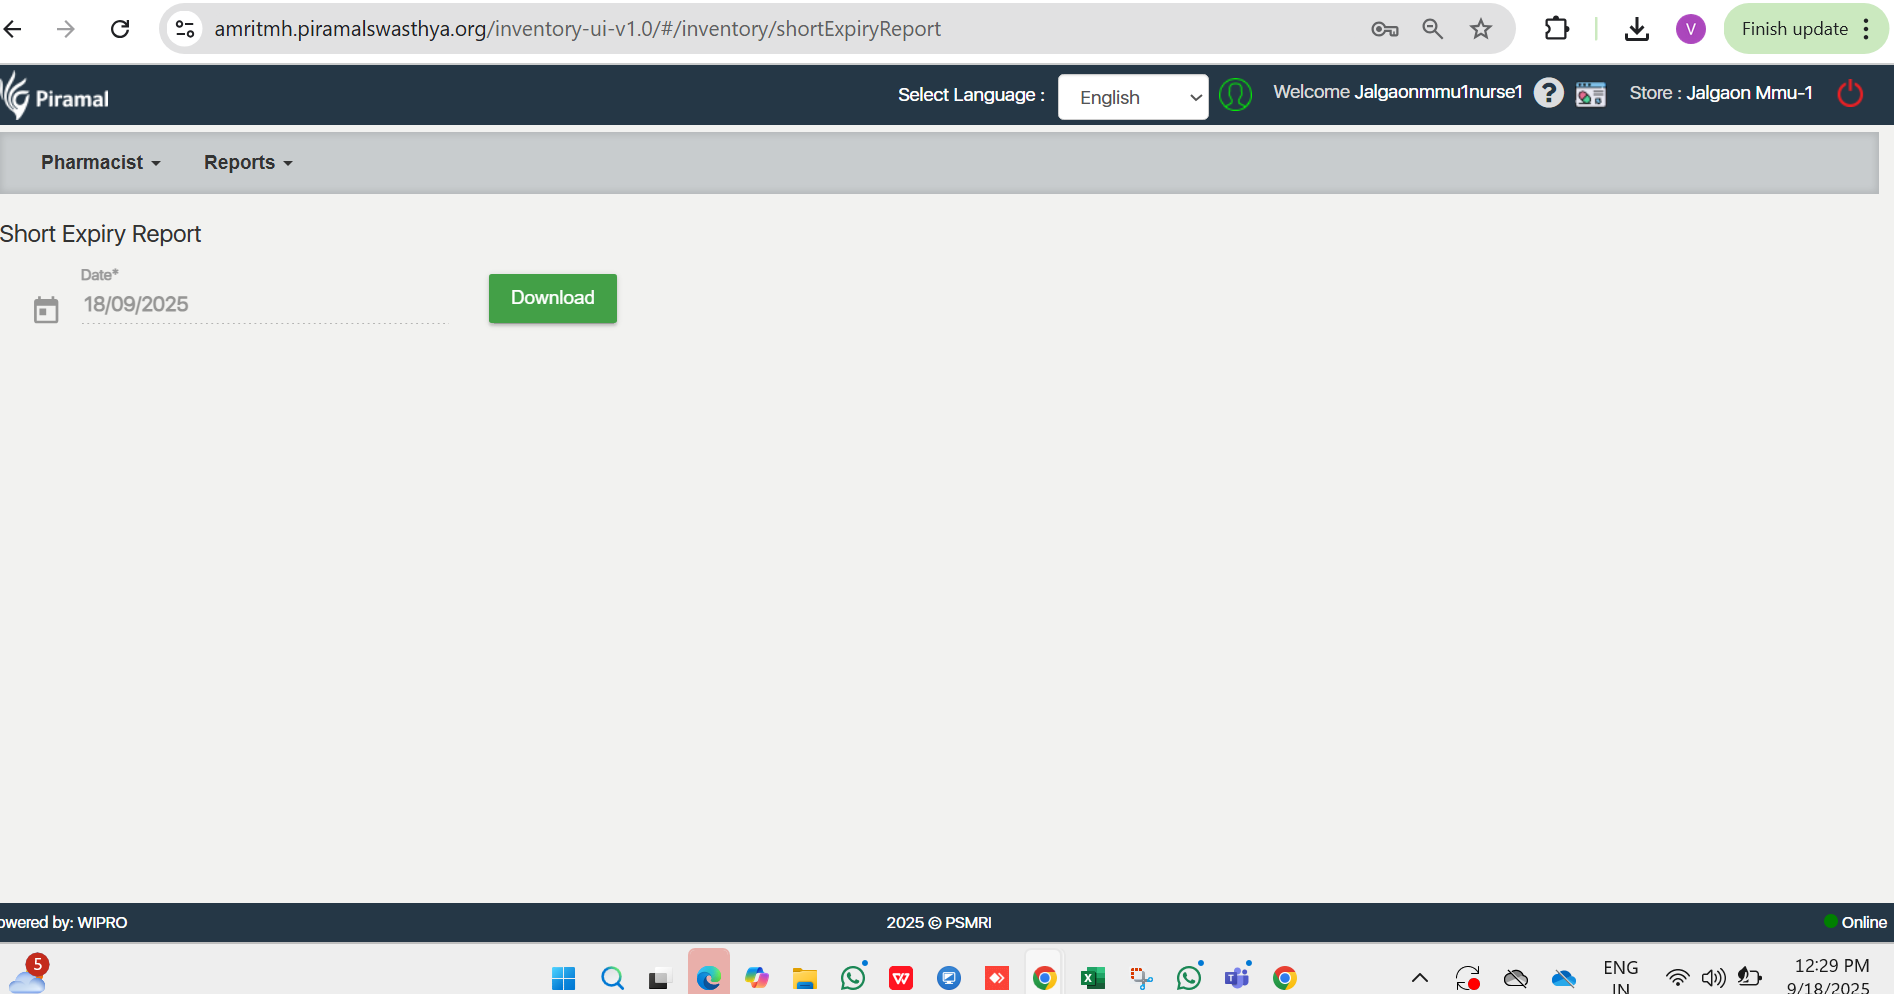Expand the Pharmacist menu
This screenshot has height=994, width=1894.
[100, 162]
